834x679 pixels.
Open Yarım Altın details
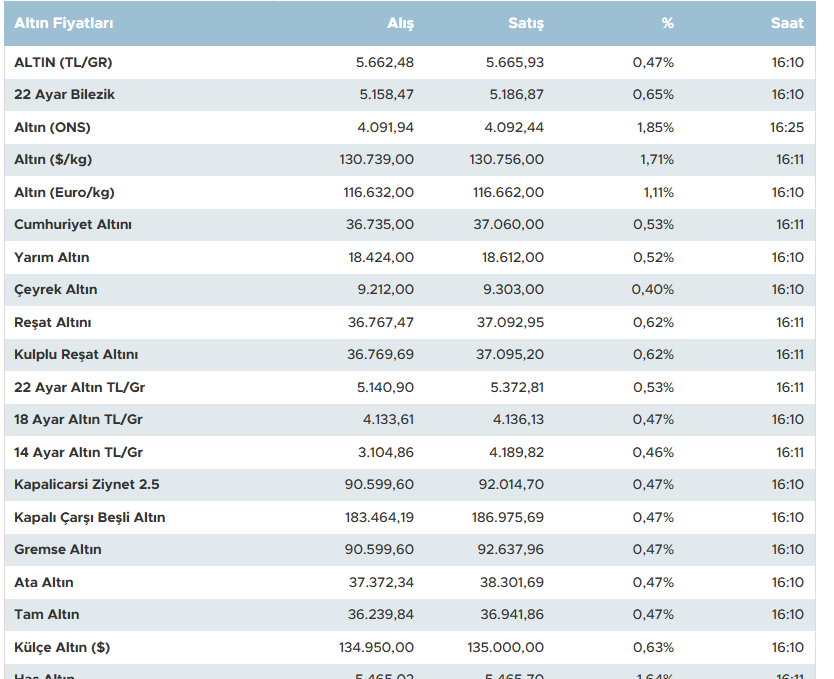click(52, 257)
